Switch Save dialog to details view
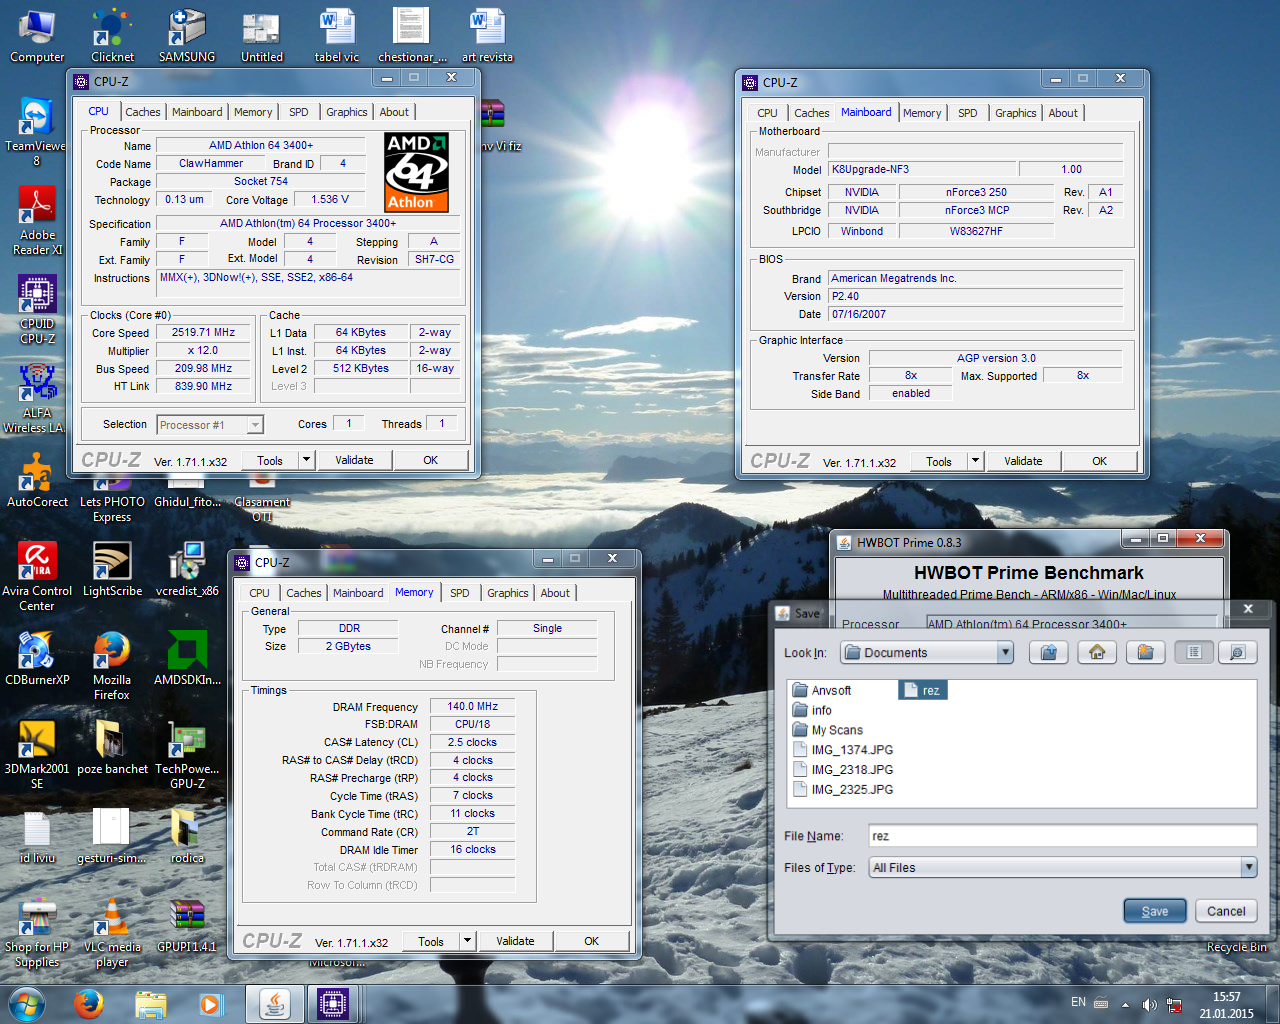This screenshot has width=1280, height=1024. coord(1237,652)
